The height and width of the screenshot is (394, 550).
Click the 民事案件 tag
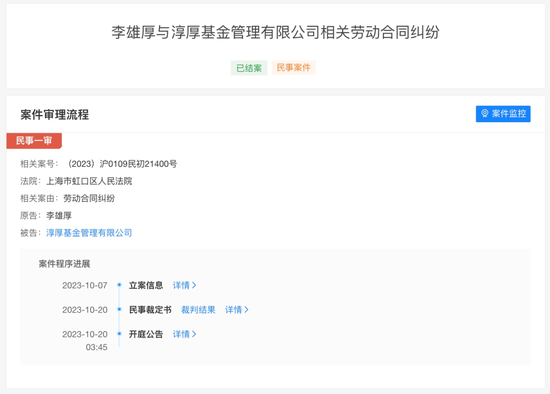[294, 67]
